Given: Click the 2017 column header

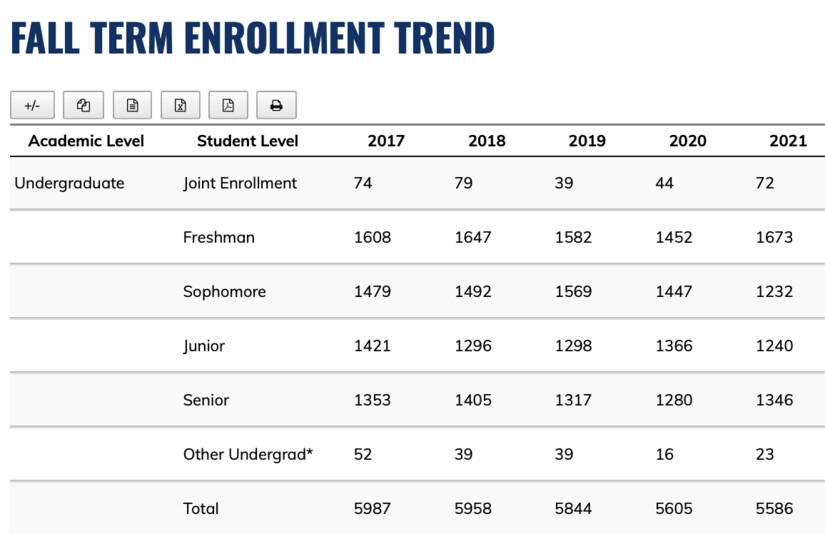Looking at the screenshot, I should tap(386, 141).
